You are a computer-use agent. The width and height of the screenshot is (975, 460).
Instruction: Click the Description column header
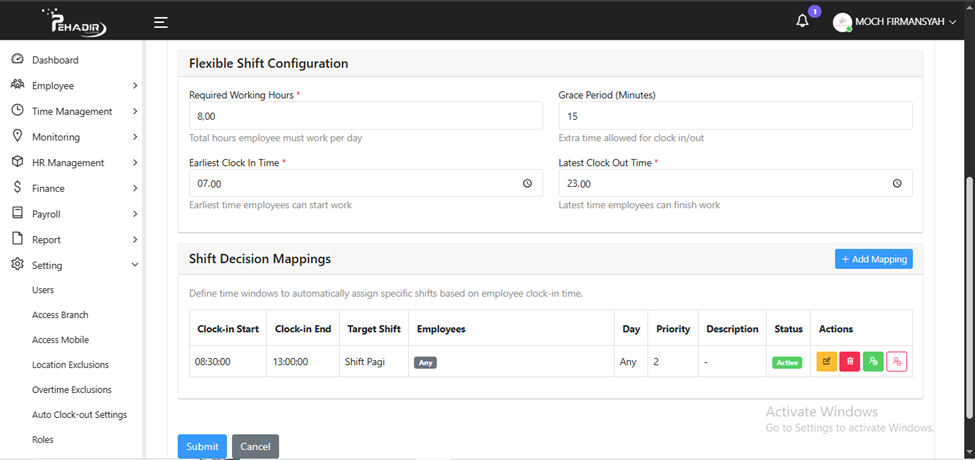click(x=732, y=329)
